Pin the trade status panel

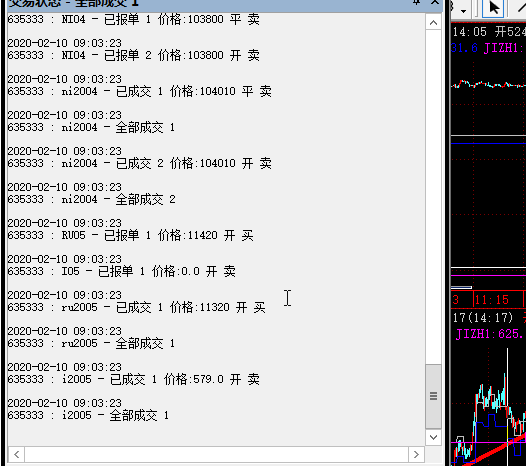[x=416, y=2]
